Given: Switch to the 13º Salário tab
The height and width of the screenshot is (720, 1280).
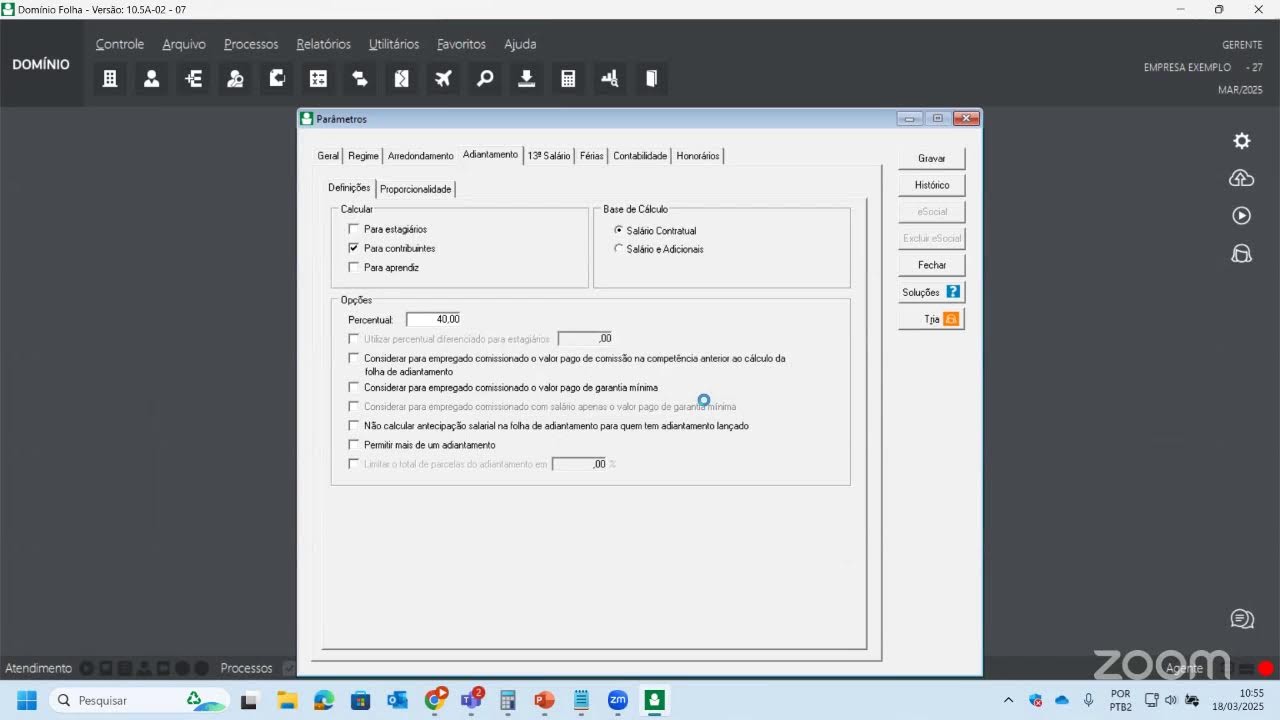Looking at the screenshot, I should (x=549, y=156).
